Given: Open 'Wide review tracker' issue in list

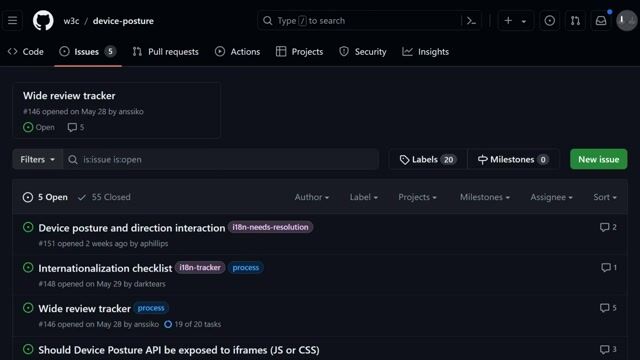Looking at the screenshot, I should click(x=84, y=309).
